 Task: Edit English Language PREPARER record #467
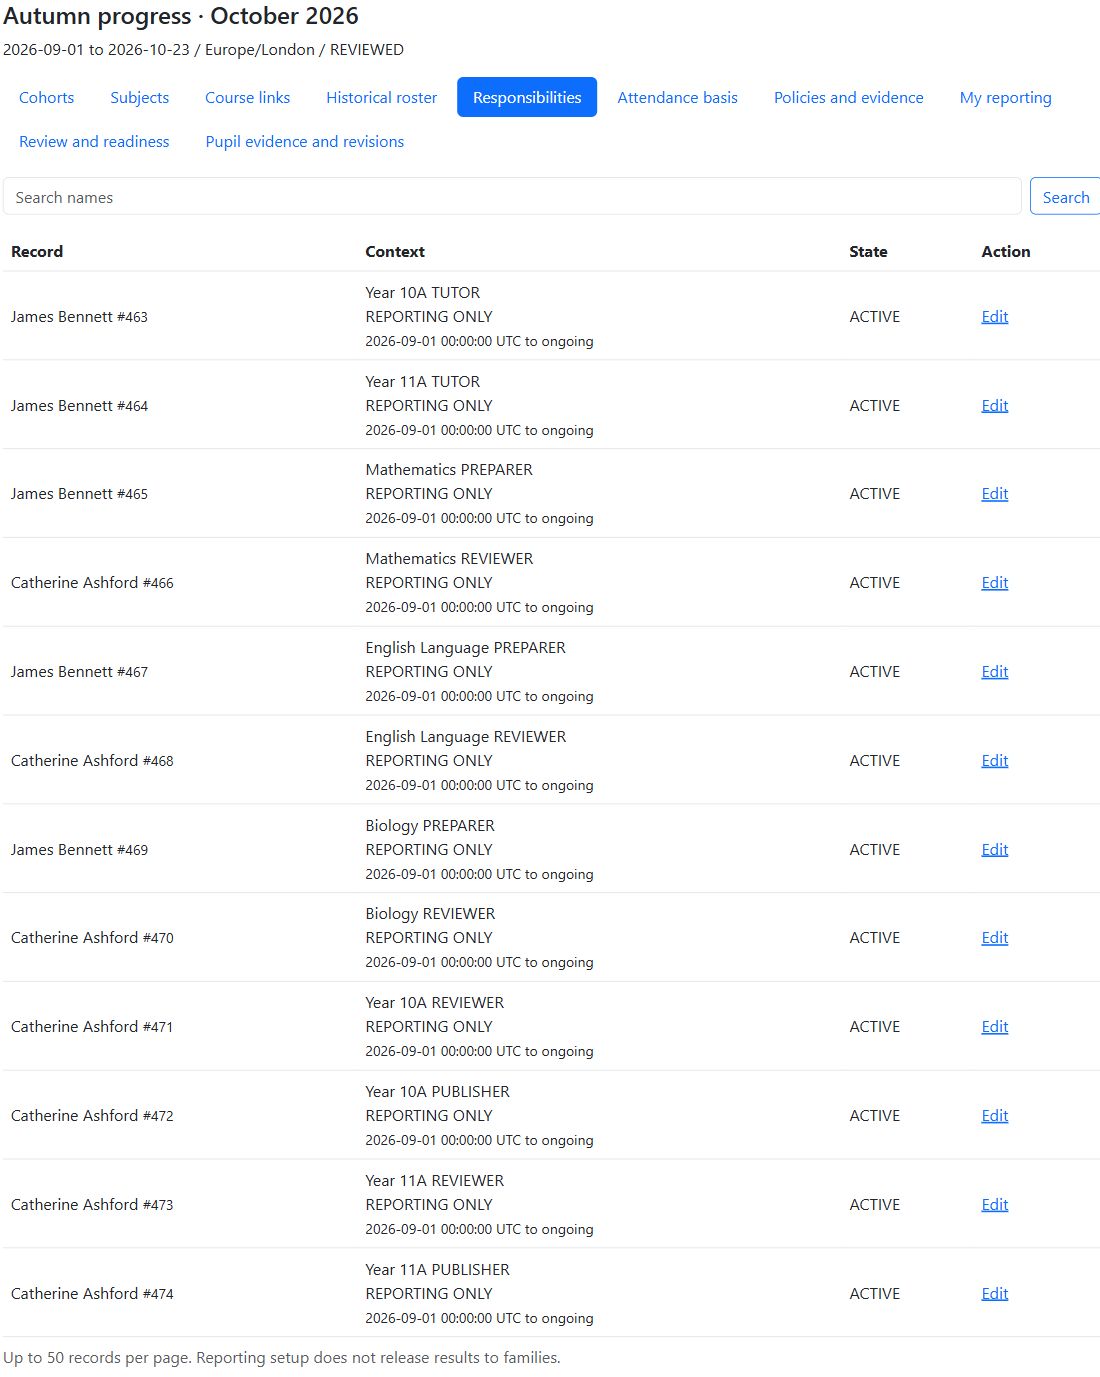tap(995, 671)
